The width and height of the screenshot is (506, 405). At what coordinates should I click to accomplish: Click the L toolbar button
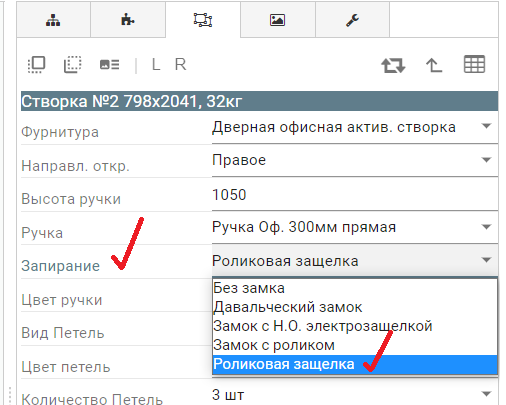coord(156,64)
